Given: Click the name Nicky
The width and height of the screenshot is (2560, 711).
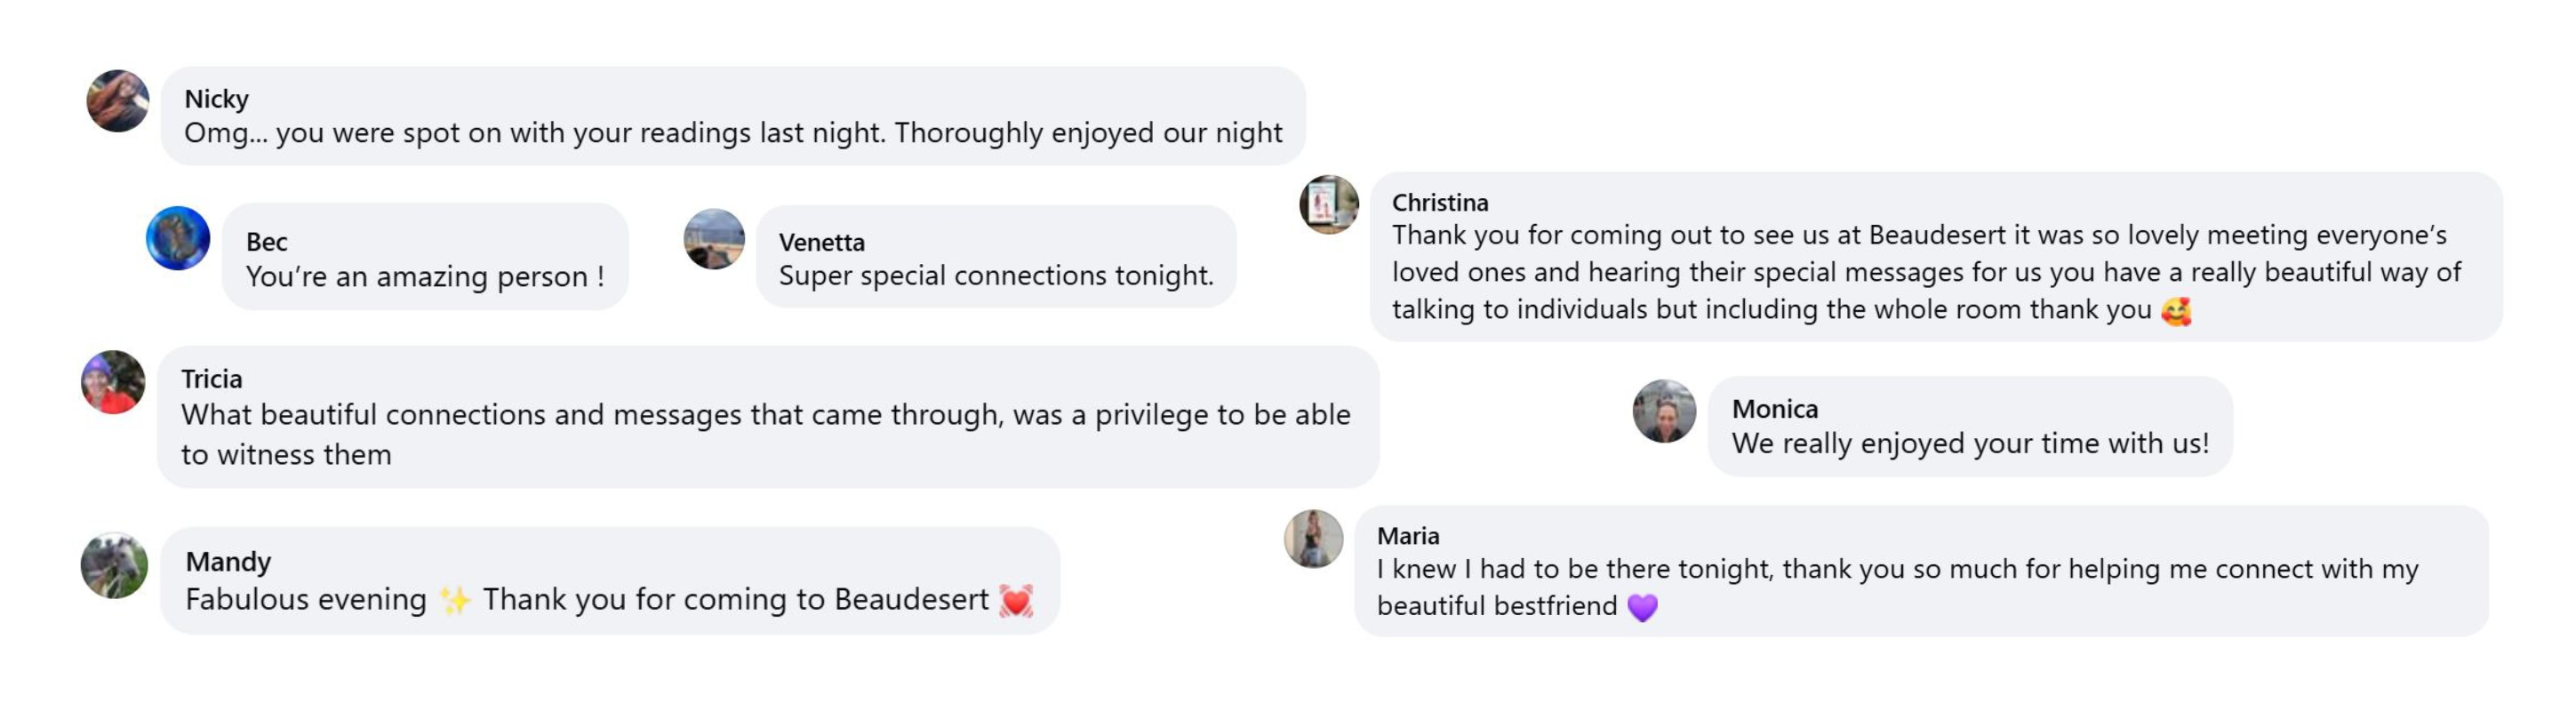Looking at the screenshot, I should 216,99.
